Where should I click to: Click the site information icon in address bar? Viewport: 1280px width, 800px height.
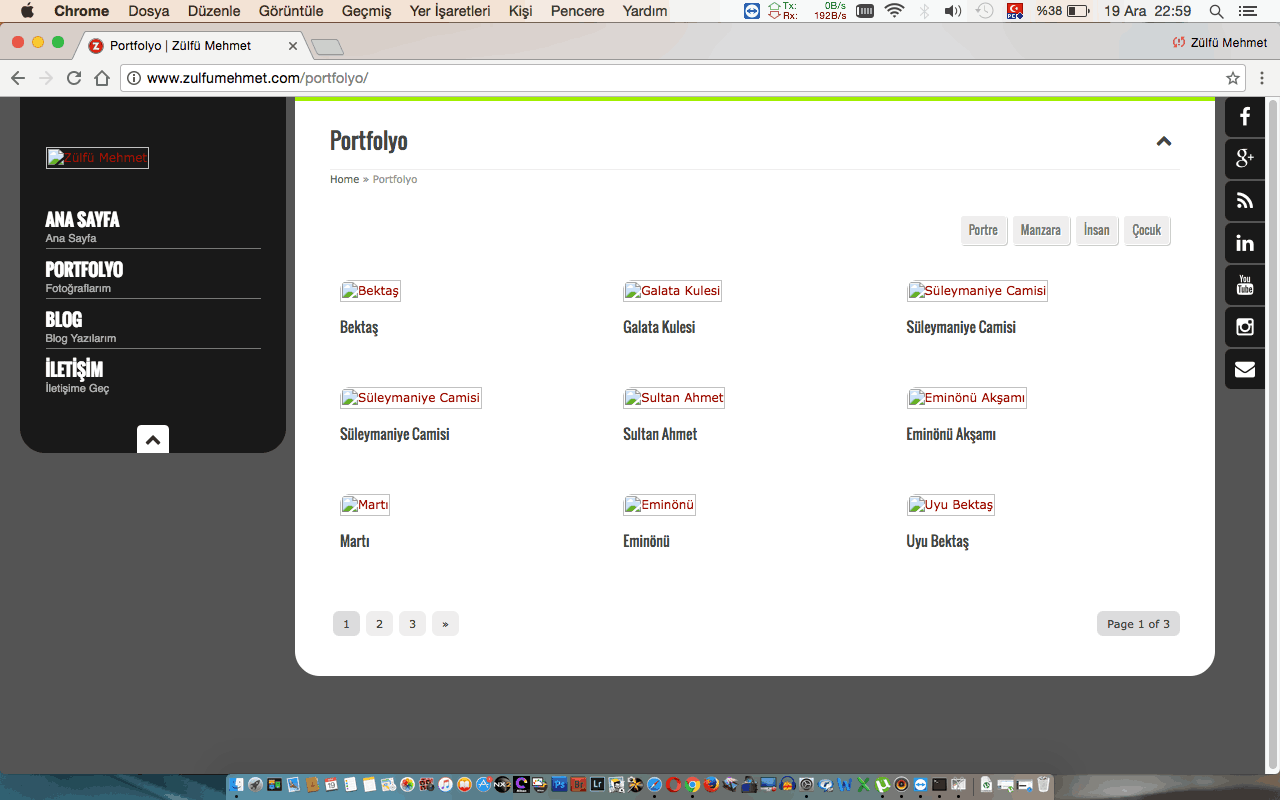[x=134, y=78]
